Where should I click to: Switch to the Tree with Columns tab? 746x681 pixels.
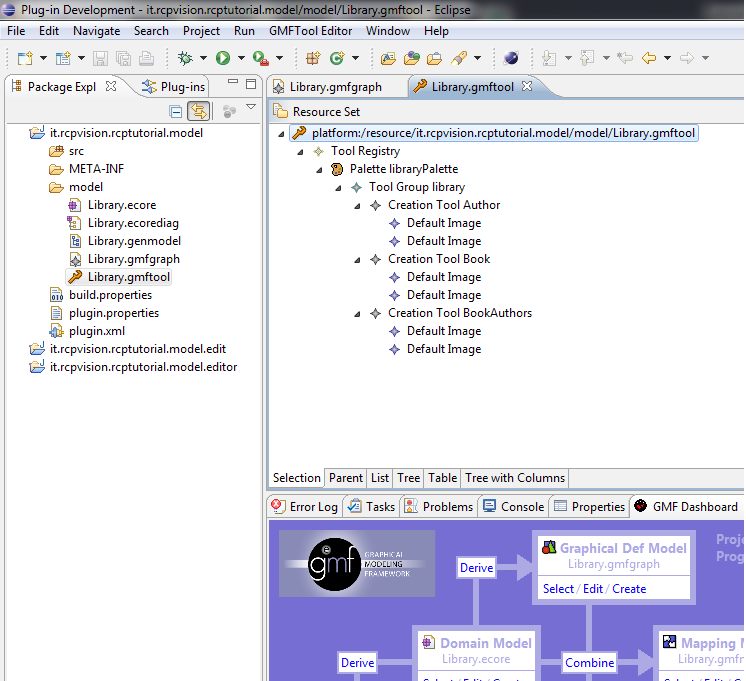515,478
